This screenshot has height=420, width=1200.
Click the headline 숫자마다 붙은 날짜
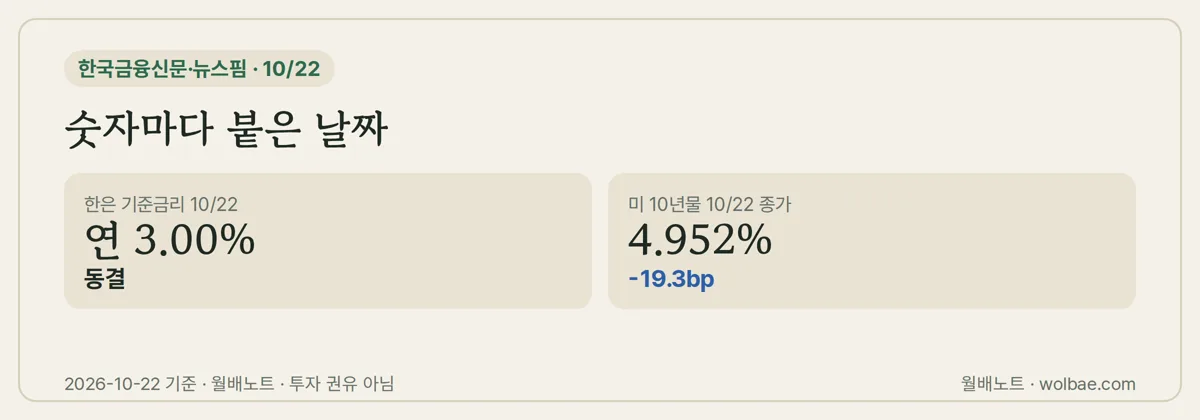click(225, 131)
